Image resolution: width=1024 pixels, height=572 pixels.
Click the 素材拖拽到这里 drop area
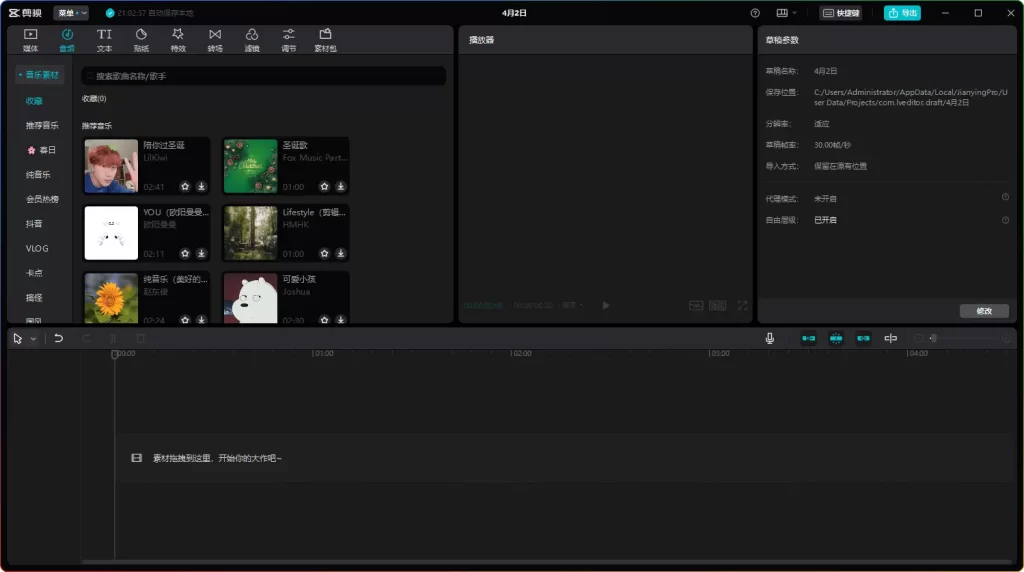point(568,458)
